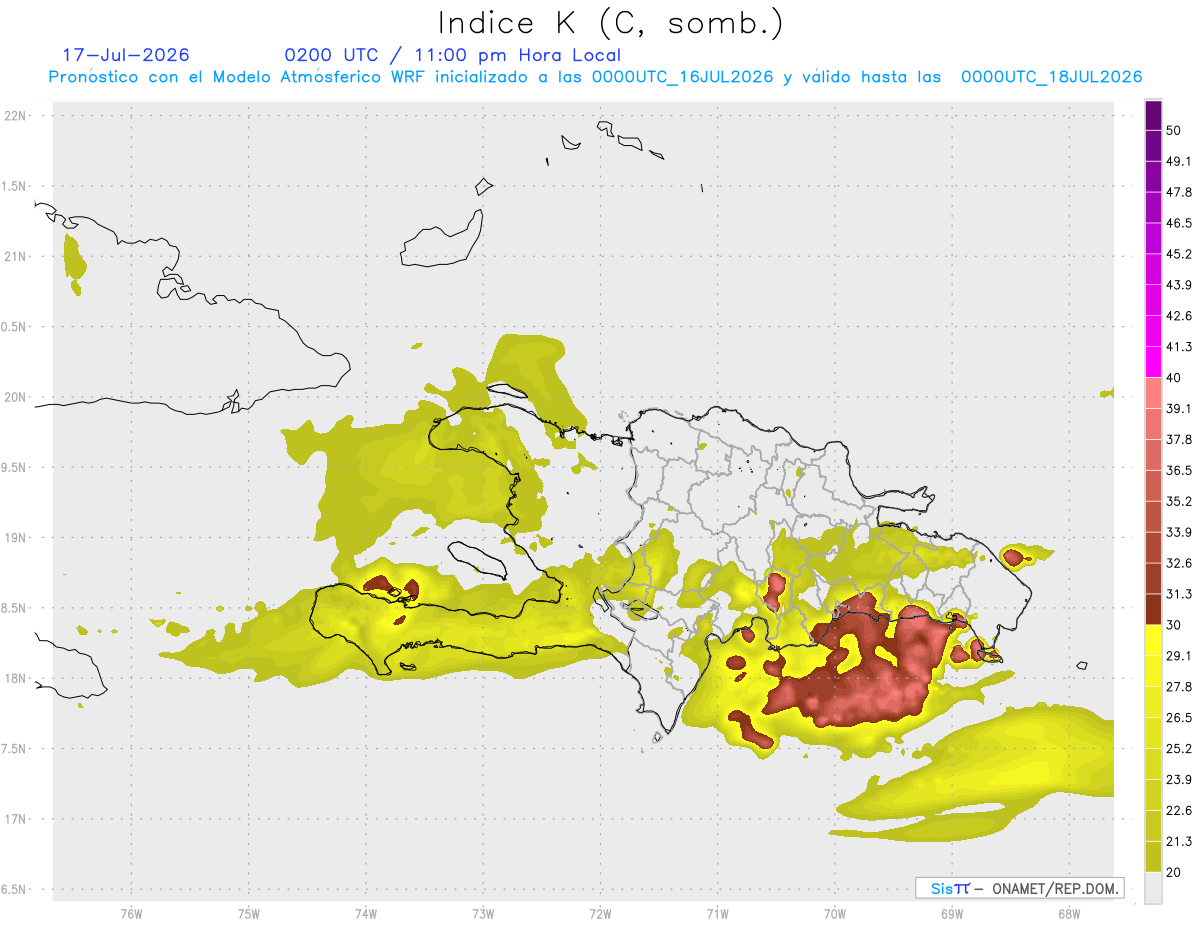Click the '73W' longitude label
This screenshot has width=1200, height=927.
(x=482, y=913)
